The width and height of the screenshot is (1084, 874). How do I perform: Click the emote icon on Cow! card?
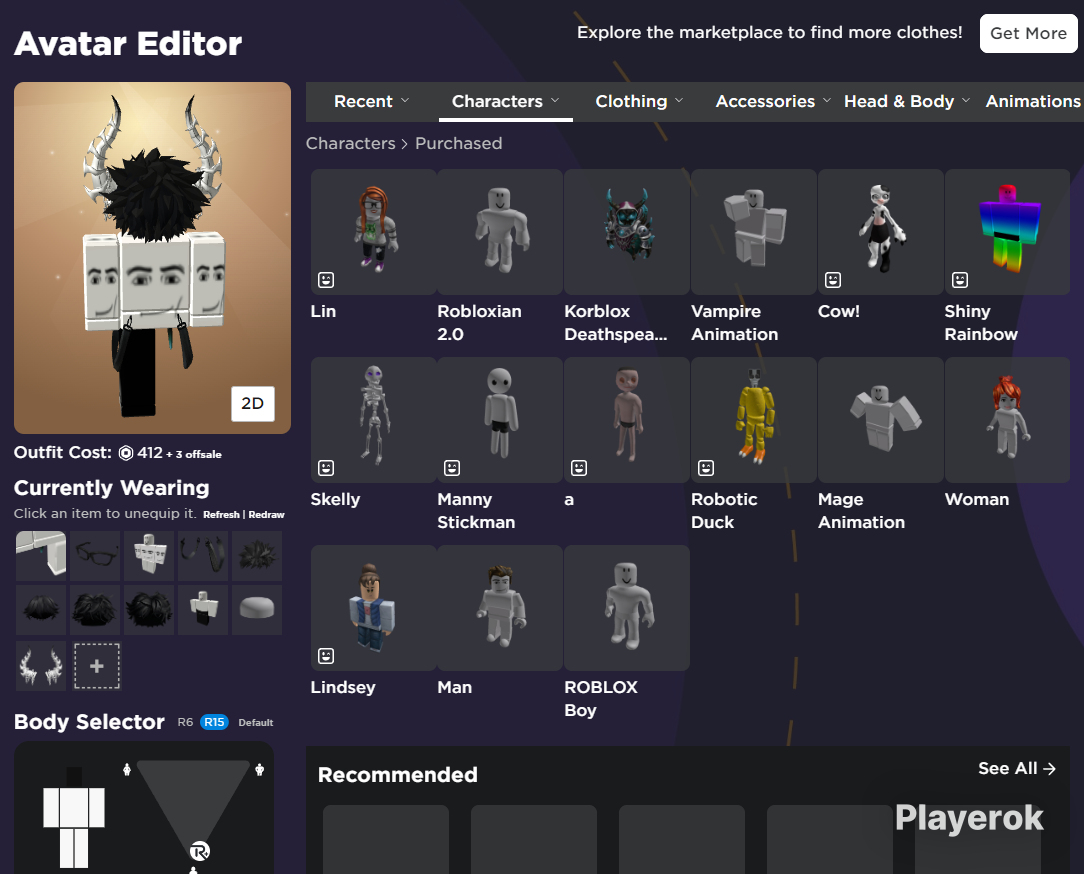(x=833, y=280)
